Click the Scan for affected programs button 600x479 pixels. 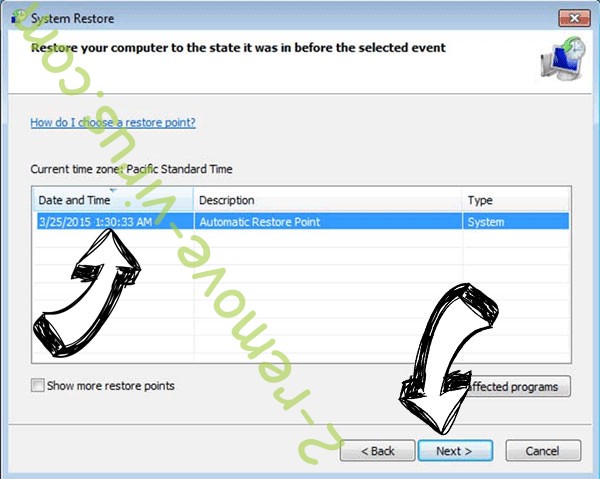tap(513, 386)
